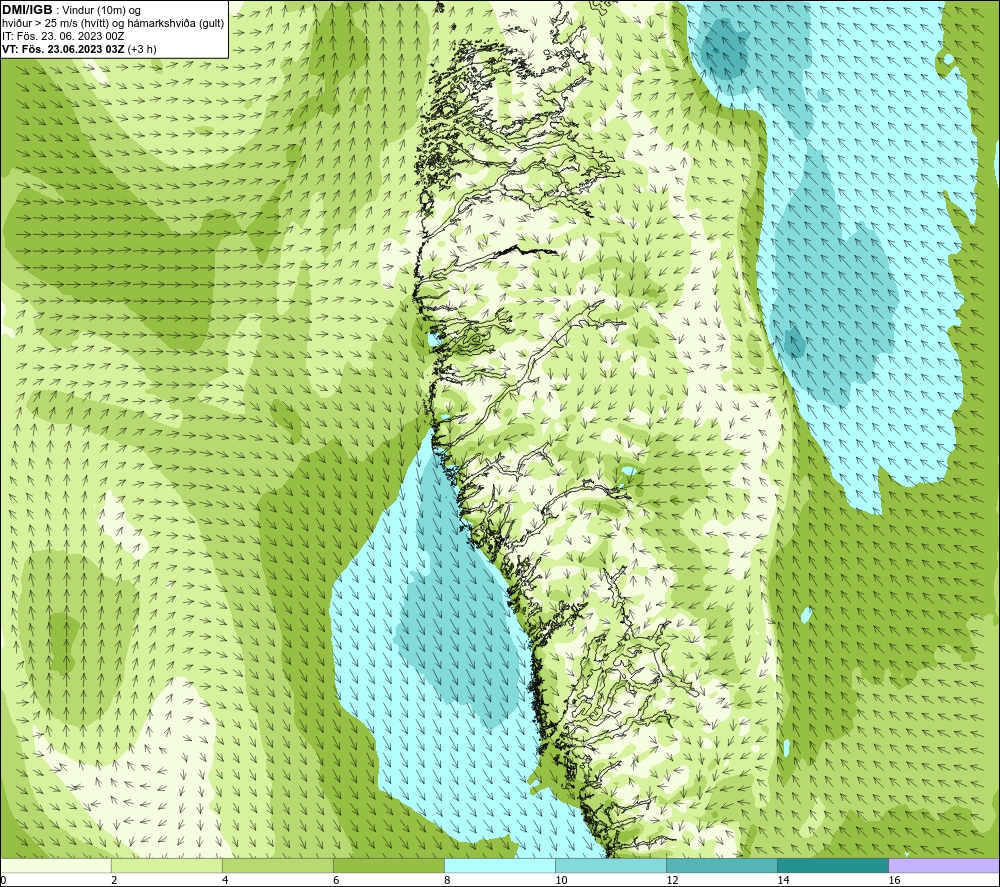
Task: Click the legend scale label '2'
Action: tap(114, 881)
